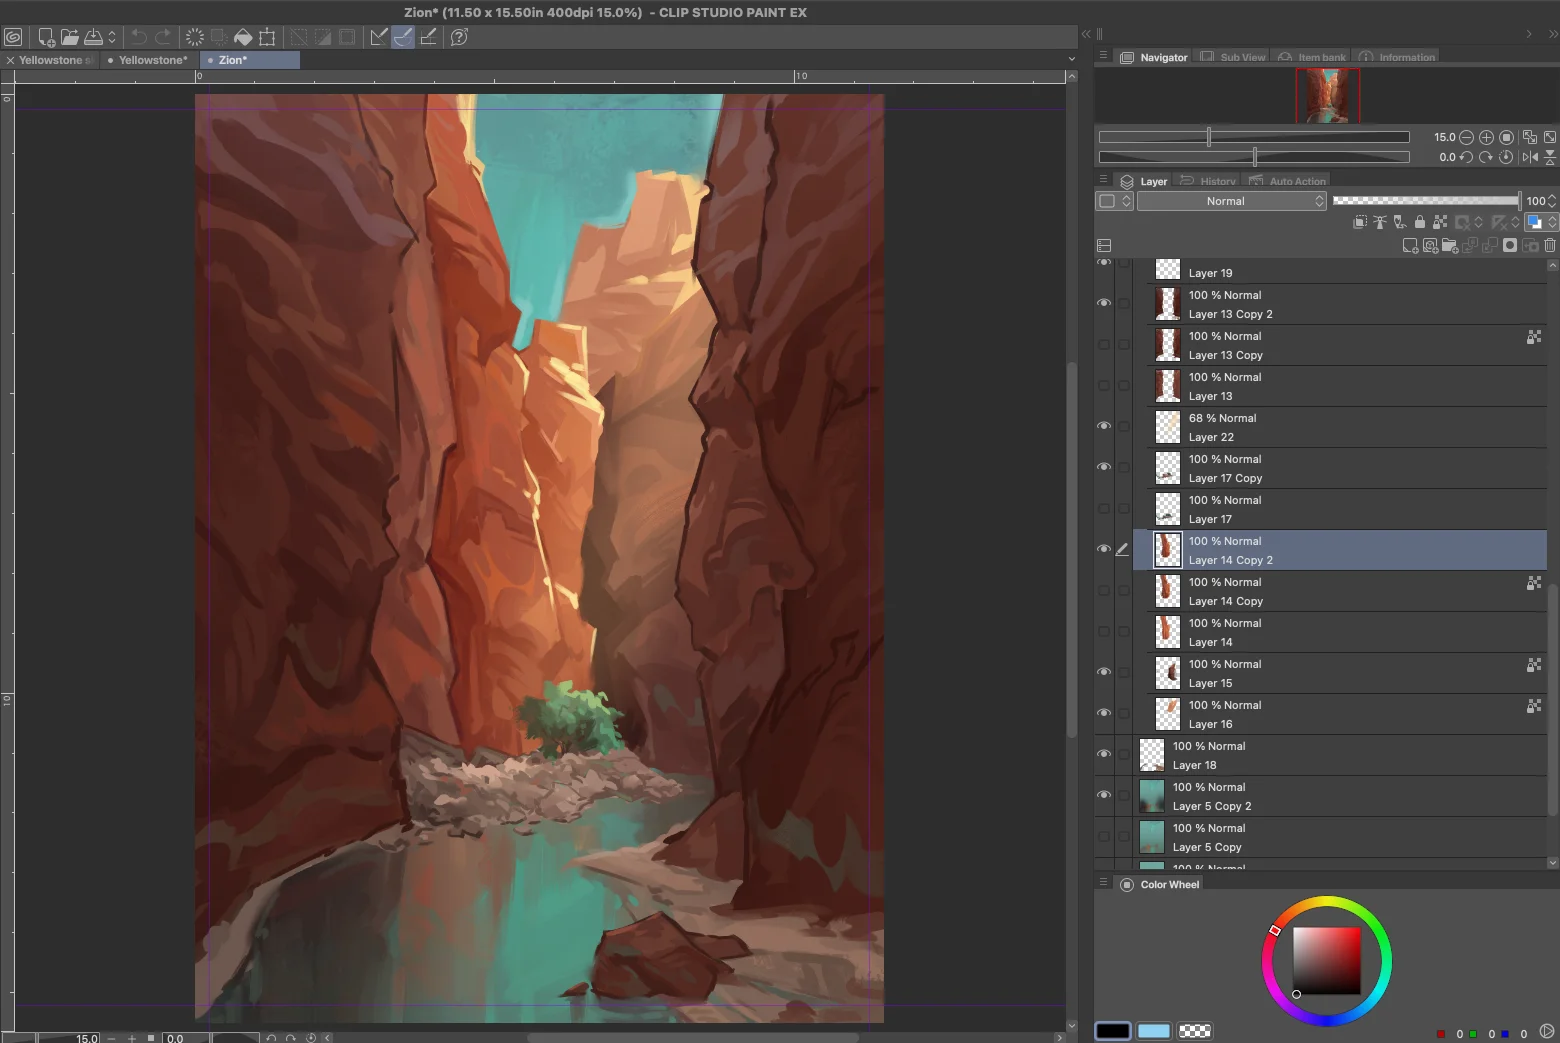The height and width of the screenshot is (1043, 1560).
Task: Open layer color change dropdown
Action: point(1540,222)
